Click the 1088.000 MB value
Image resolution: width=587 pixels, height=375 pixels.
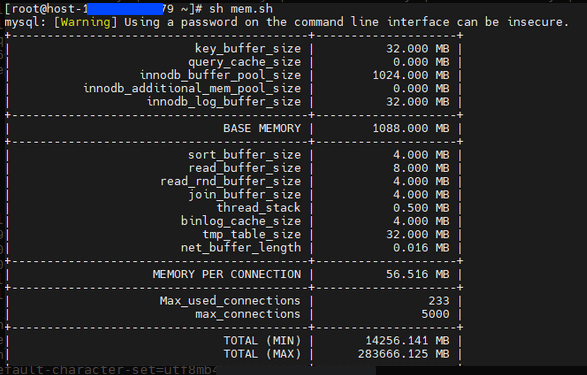pyautogui.click(x=411, y=128)
